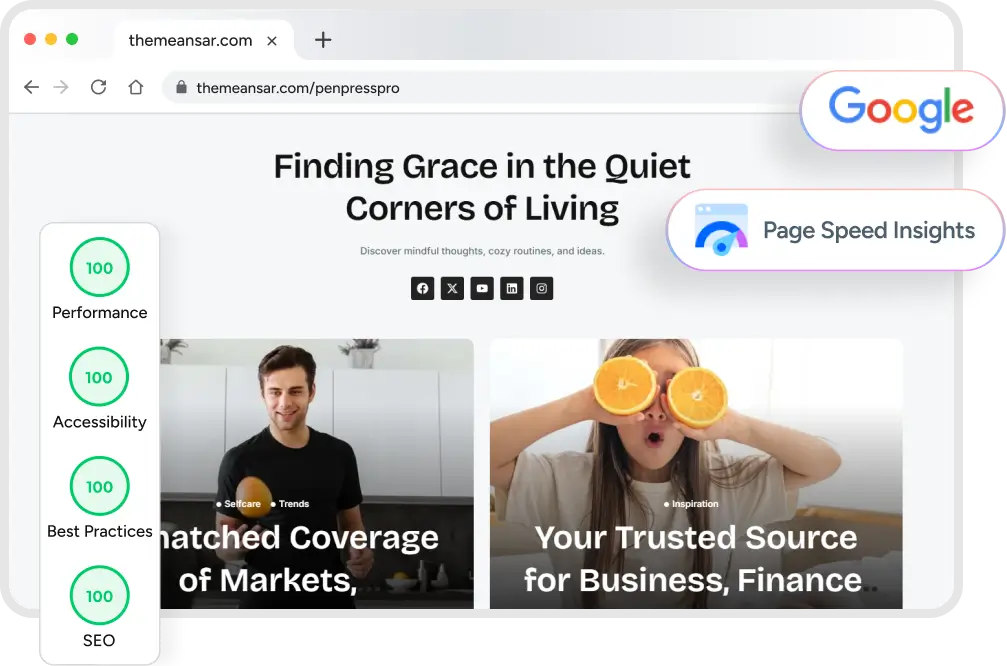Open the Your Trusted Source post thumbnail
The height and width of the screenshot is (666, 1007).
point(696,473)
